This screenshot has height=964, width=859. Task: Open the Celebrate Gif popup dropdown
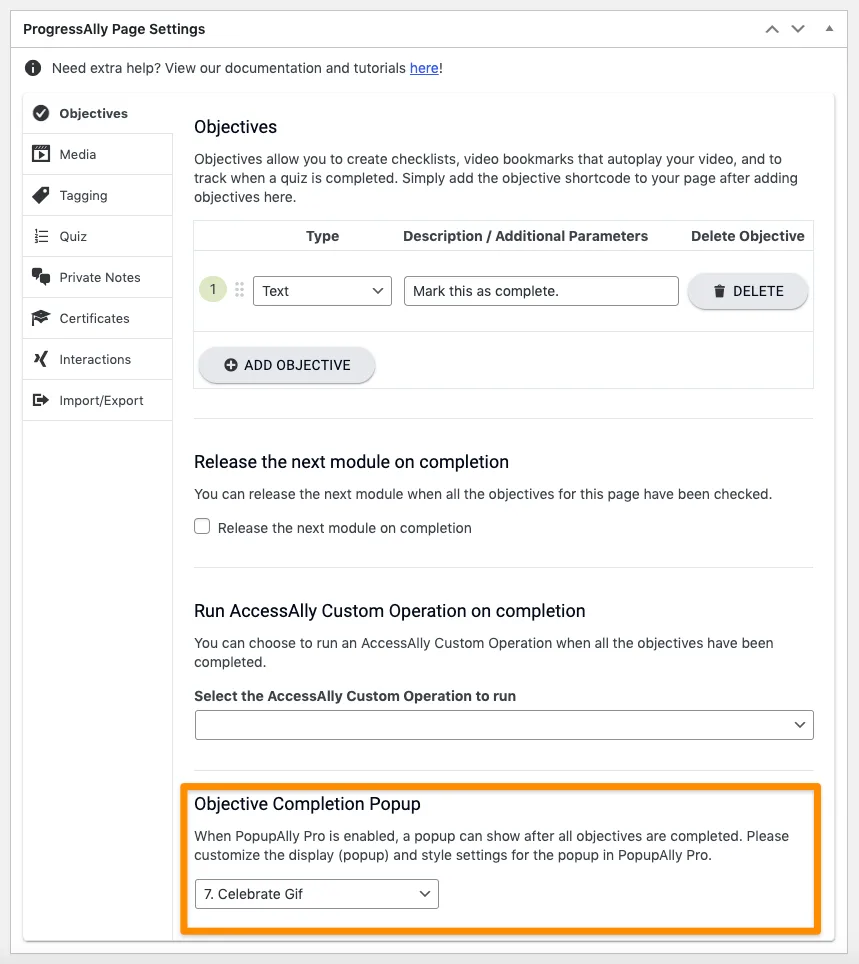coord(316,893)
